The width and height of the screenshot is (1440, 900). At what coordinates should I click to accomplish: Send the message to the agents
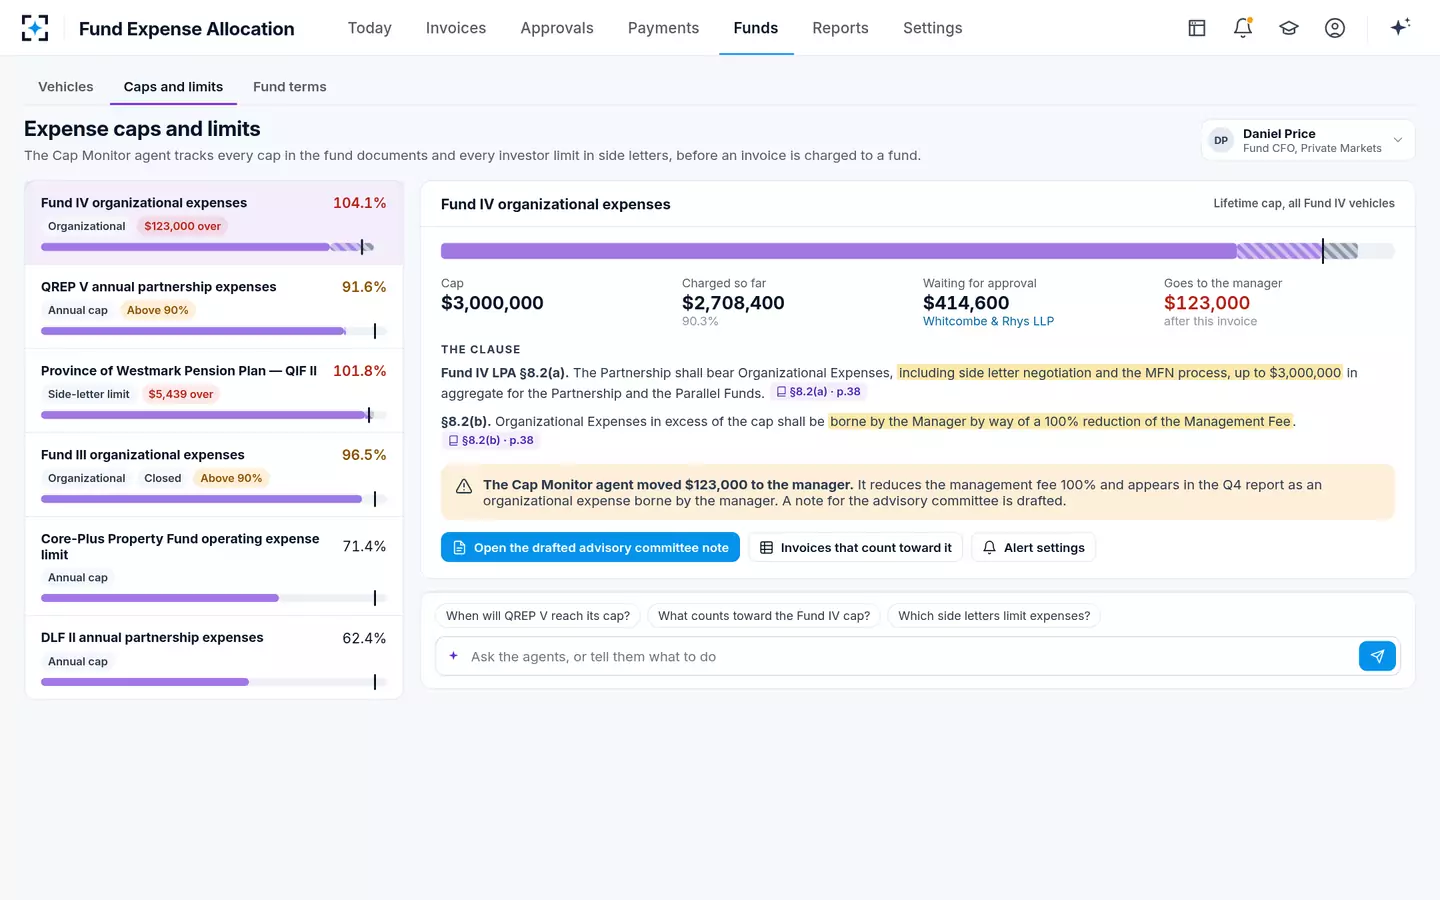pyautogui.click(x=1377, y=656)
